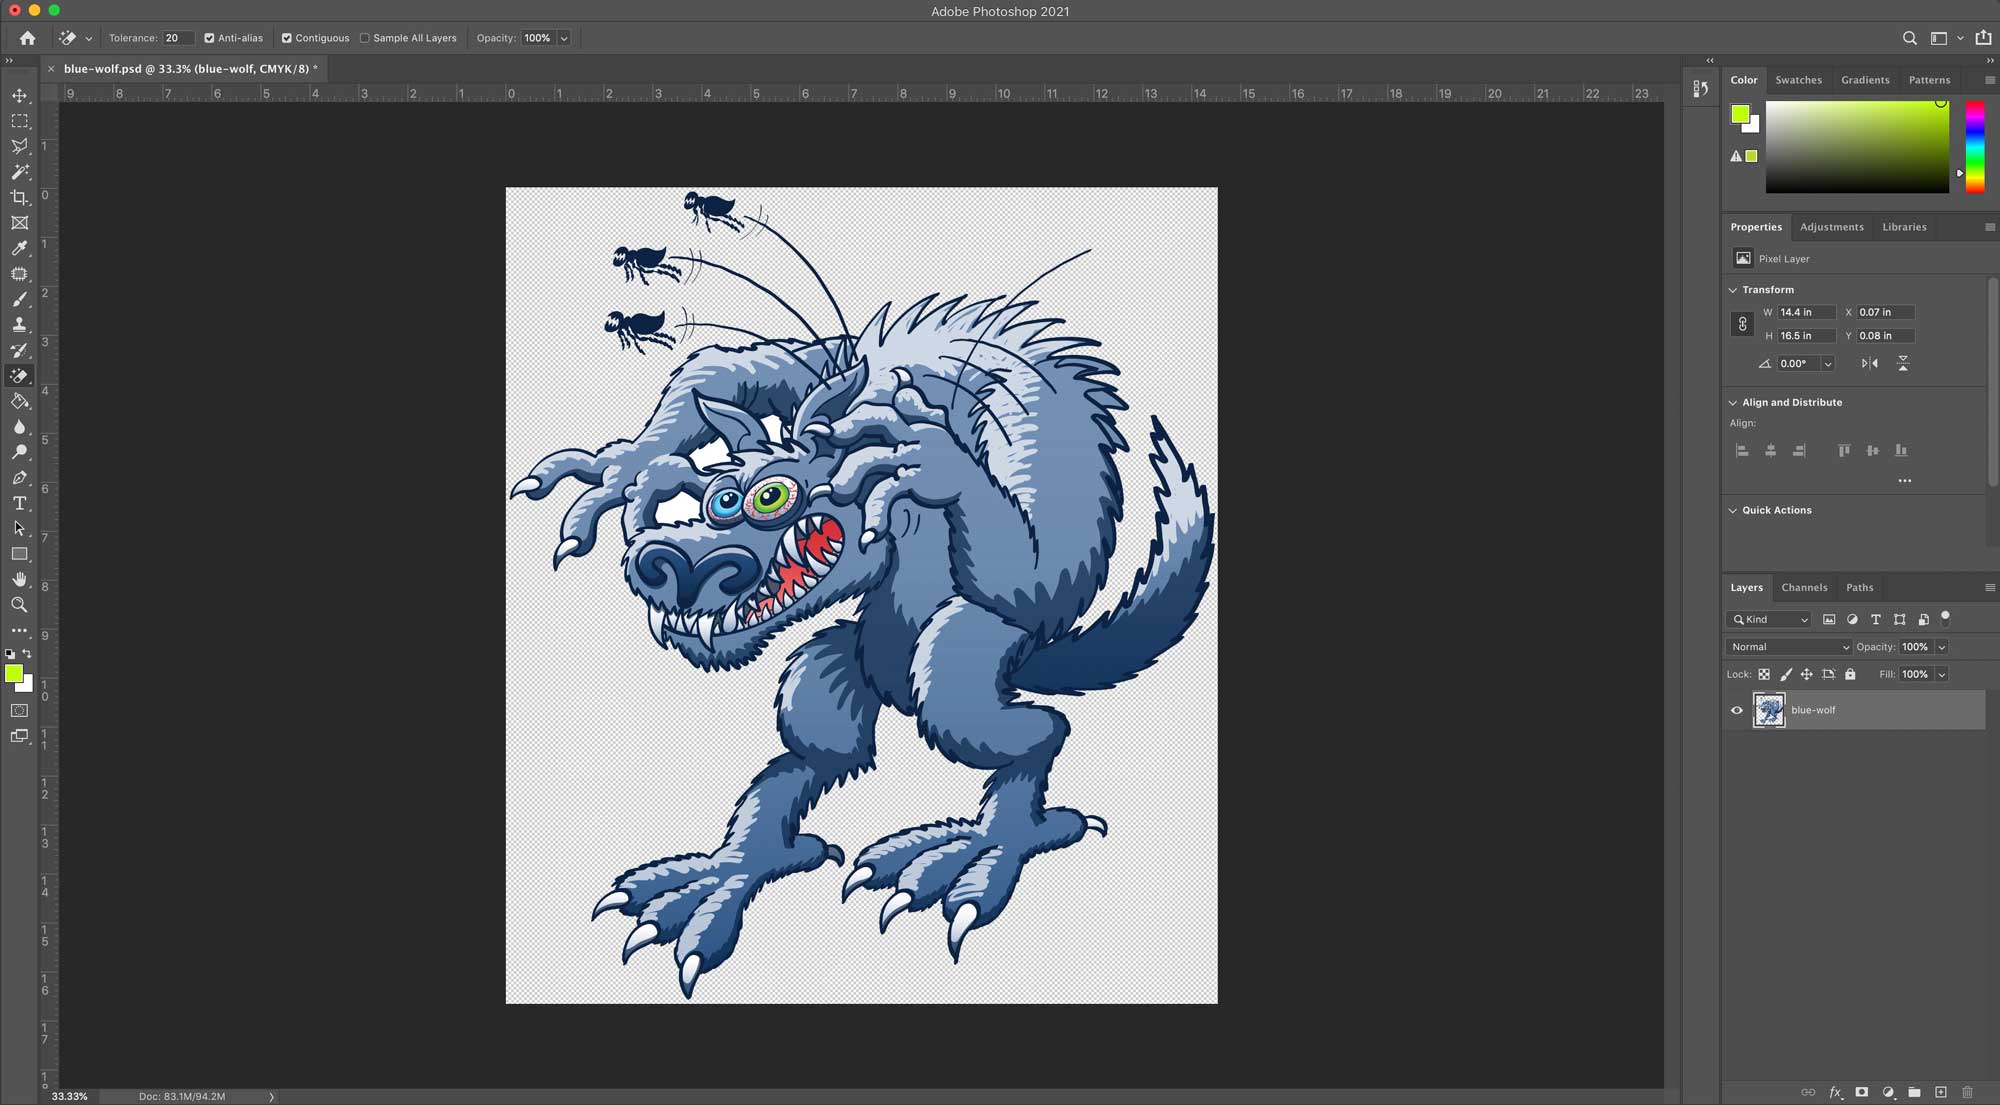Select the Clone Stamp tool
Screen dimensions: 2000x1105
click(19, 325)
